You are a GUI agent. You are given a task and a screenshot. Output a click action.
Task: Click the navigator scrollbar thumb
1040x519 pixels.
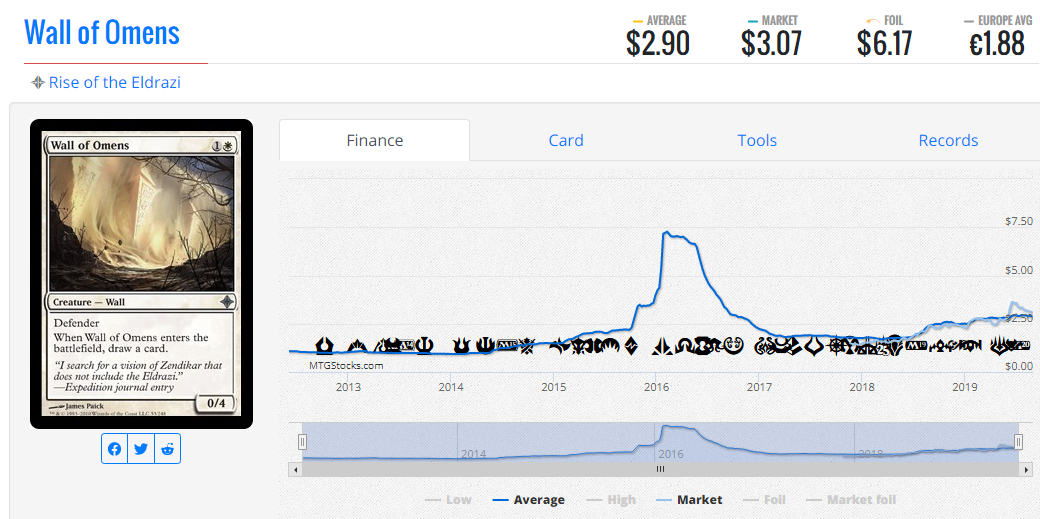(660, 469)
